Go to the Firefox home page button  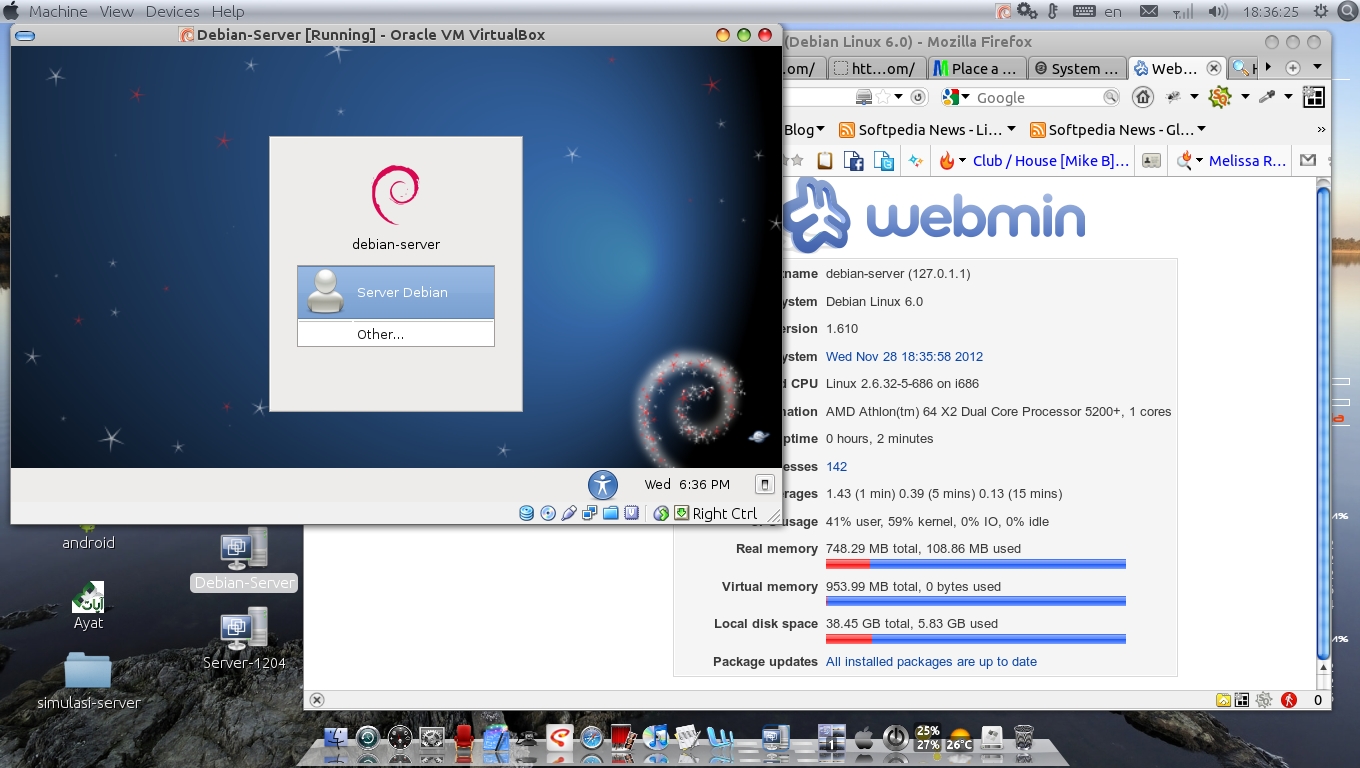point(1143,97)
